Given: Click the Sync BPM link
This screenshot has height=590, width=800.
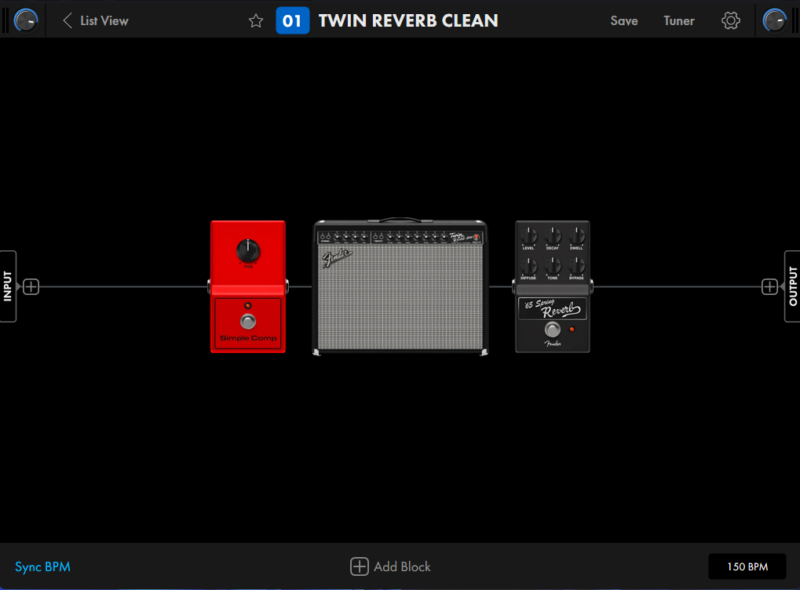Looking at the screenshot, I should (x=42, y=567).
